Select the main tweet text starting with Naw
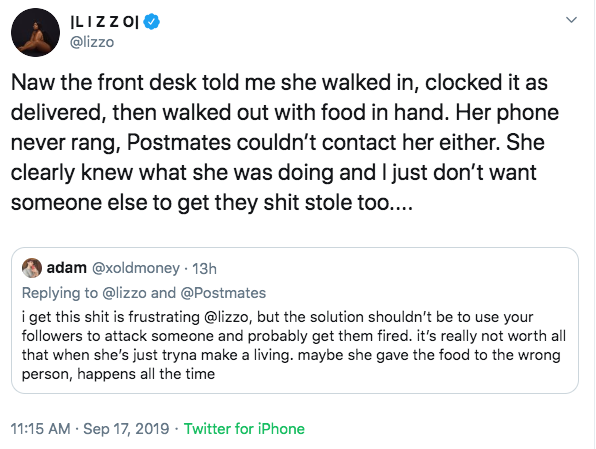The image size is (596, 449). tap(285, 142)
